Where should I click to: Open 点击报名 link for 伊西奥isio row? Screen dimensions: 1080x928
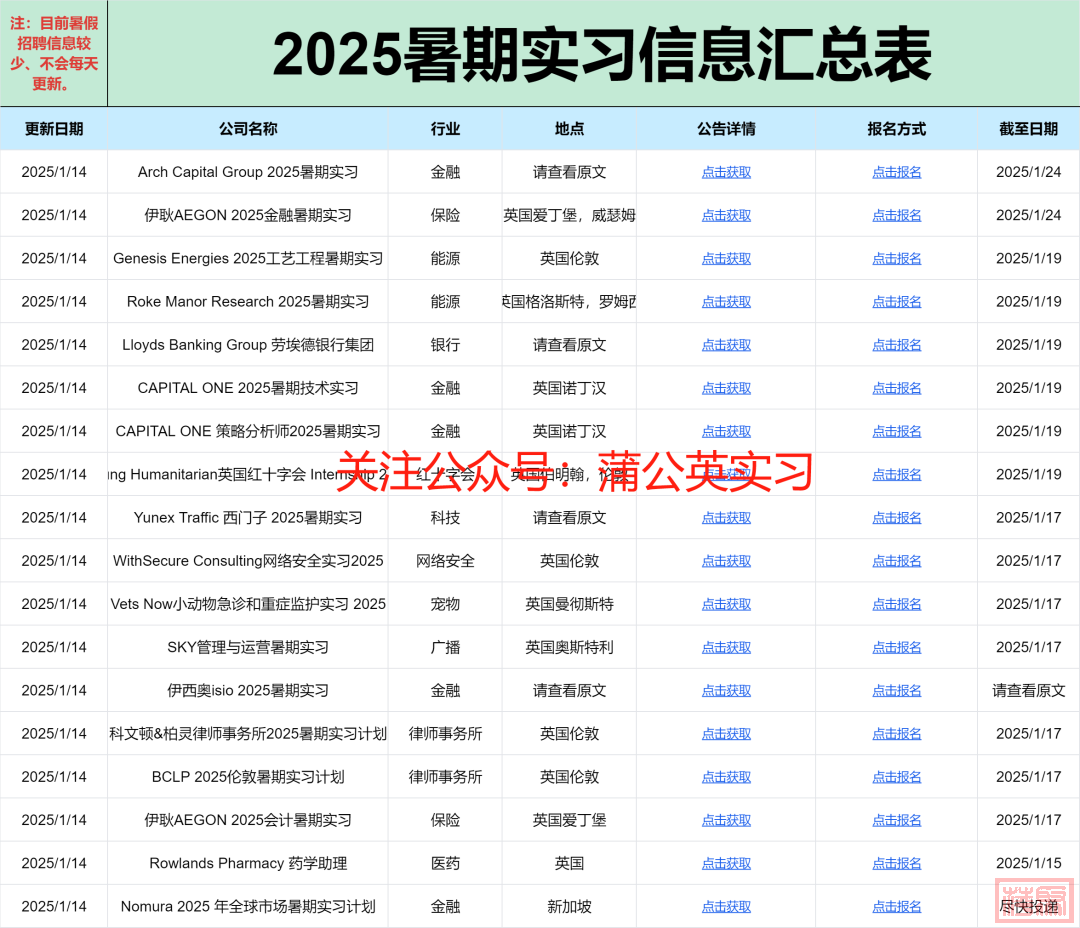coord(896,691)
